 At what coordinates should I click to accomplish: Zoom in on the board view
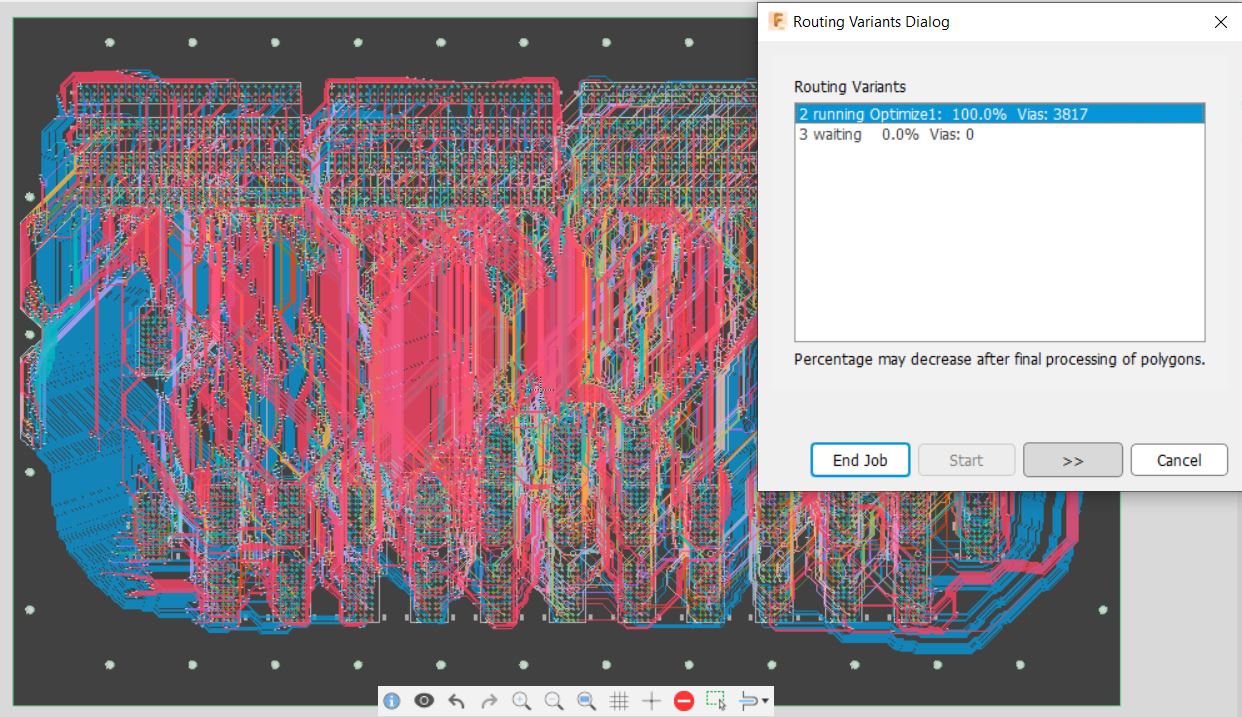521,700
